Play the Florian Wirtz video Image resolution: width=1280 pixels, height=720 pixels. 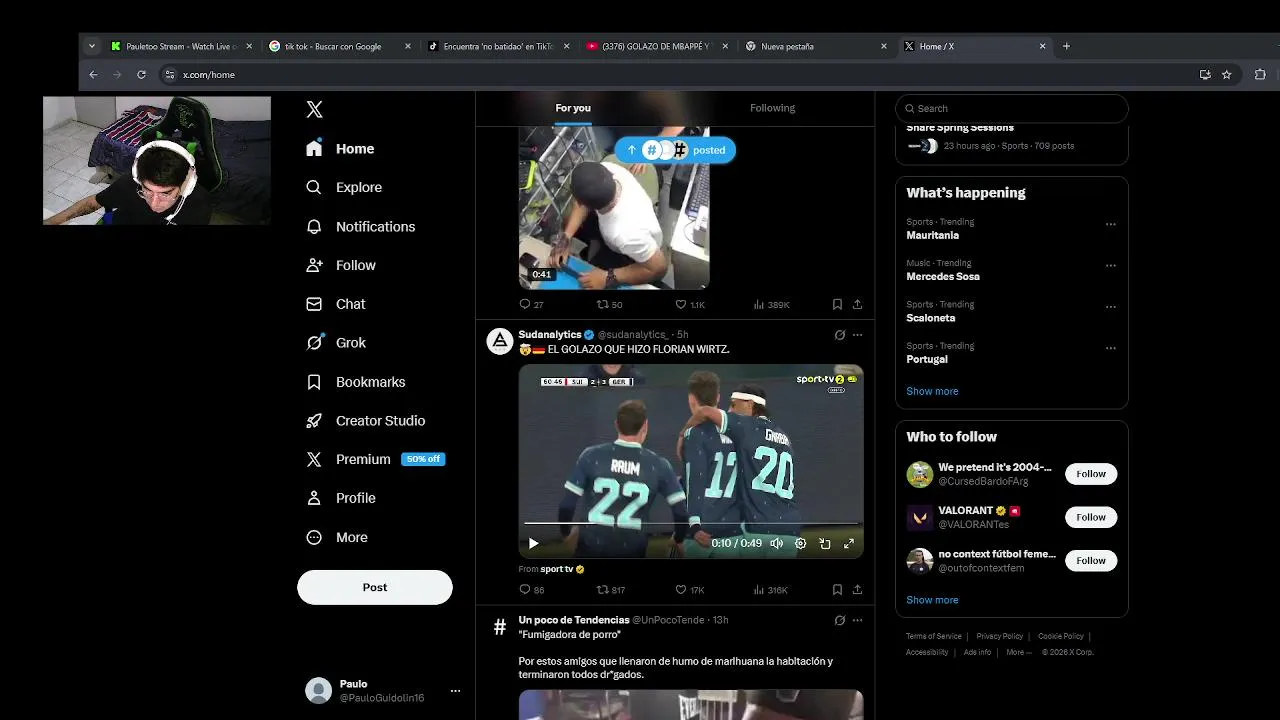533,543
